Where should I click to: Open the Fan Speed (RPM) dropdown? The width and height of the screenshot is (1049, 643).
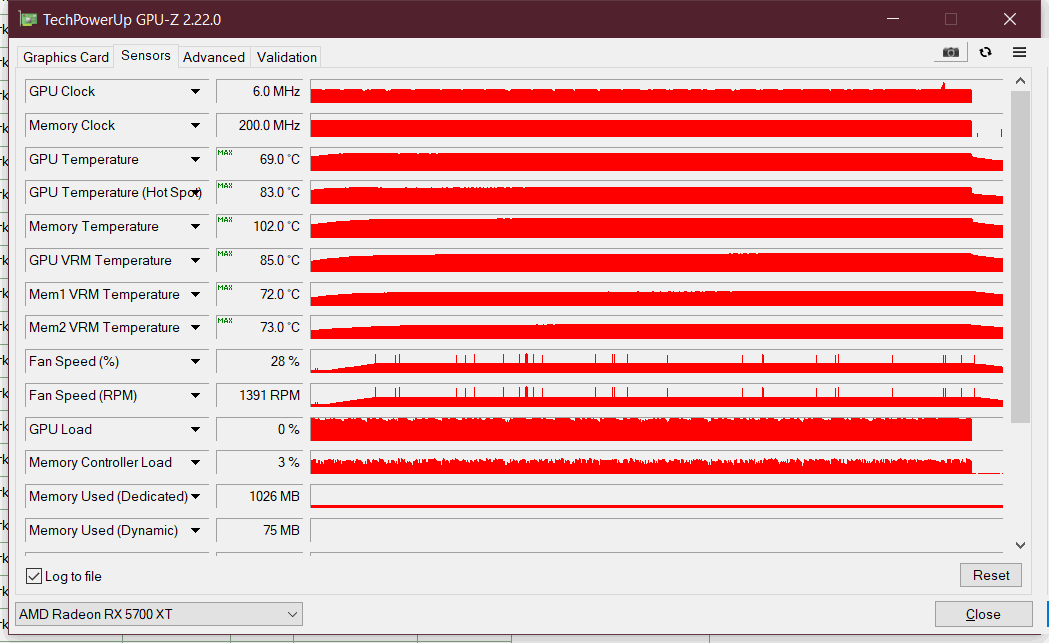tap(195, 395)
